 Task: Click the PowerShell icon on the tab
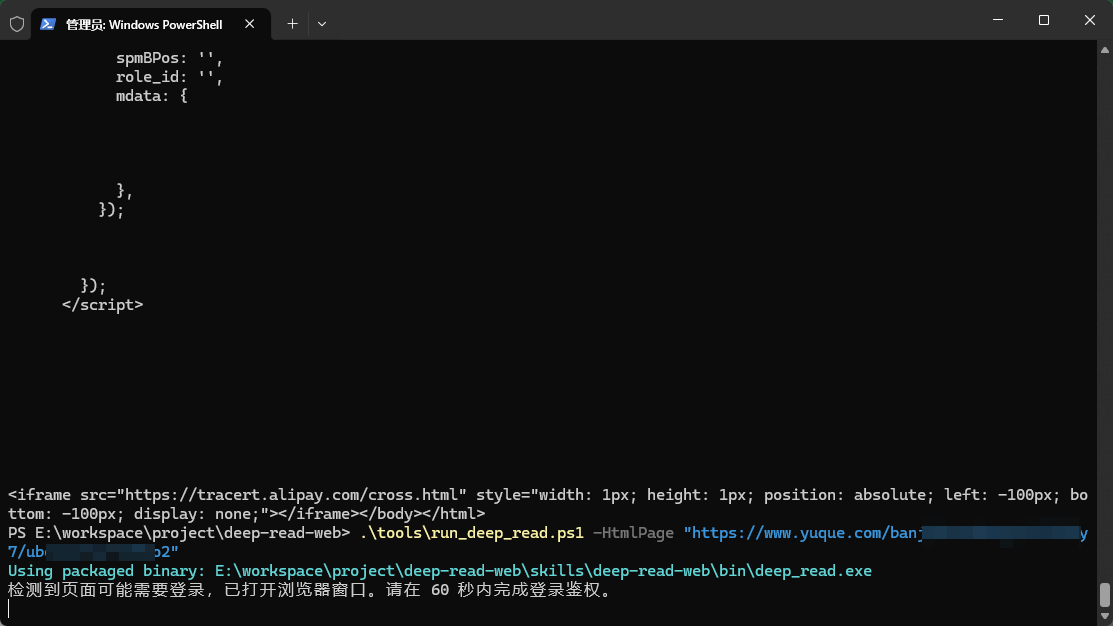point(48,24)
